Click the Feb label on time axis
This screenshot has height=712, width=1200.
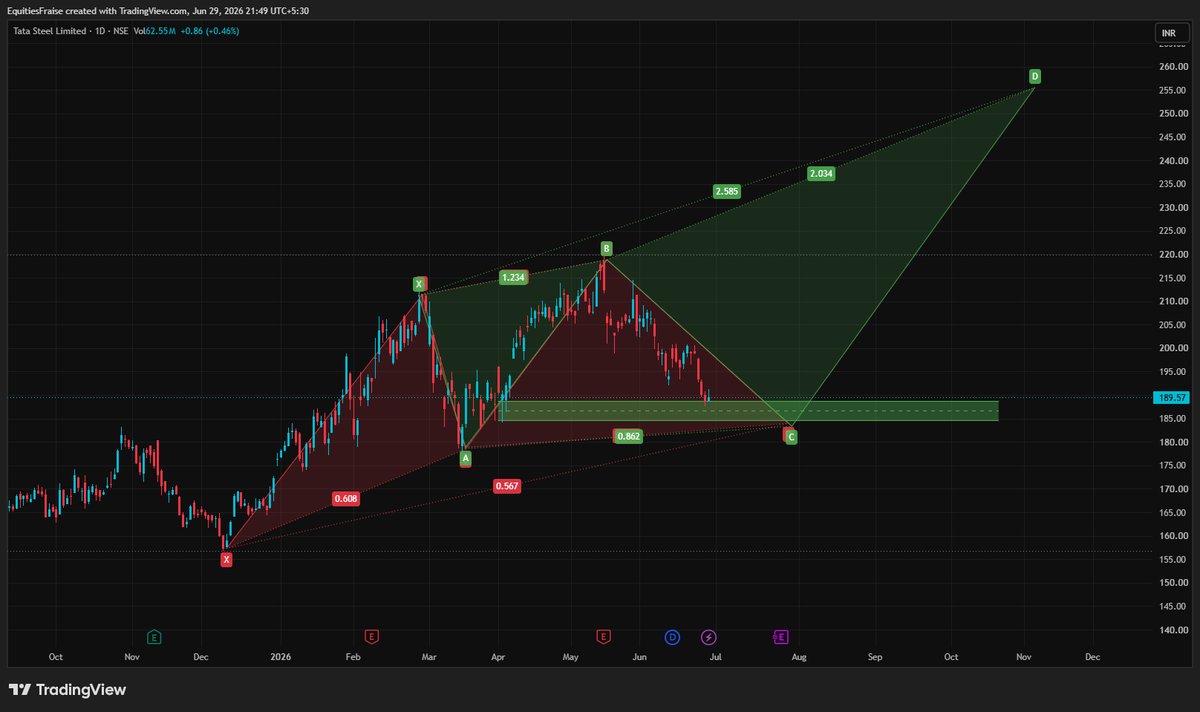point(352,657)
